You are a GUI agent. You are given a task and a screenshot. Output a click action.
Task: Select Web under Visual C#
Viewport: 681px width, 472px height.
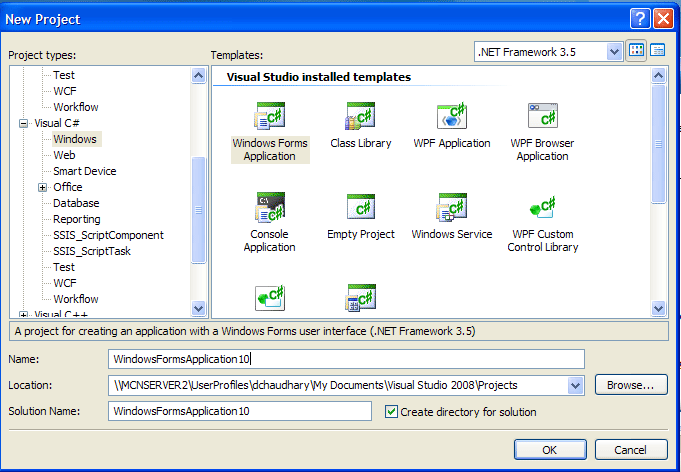[64, 155]
